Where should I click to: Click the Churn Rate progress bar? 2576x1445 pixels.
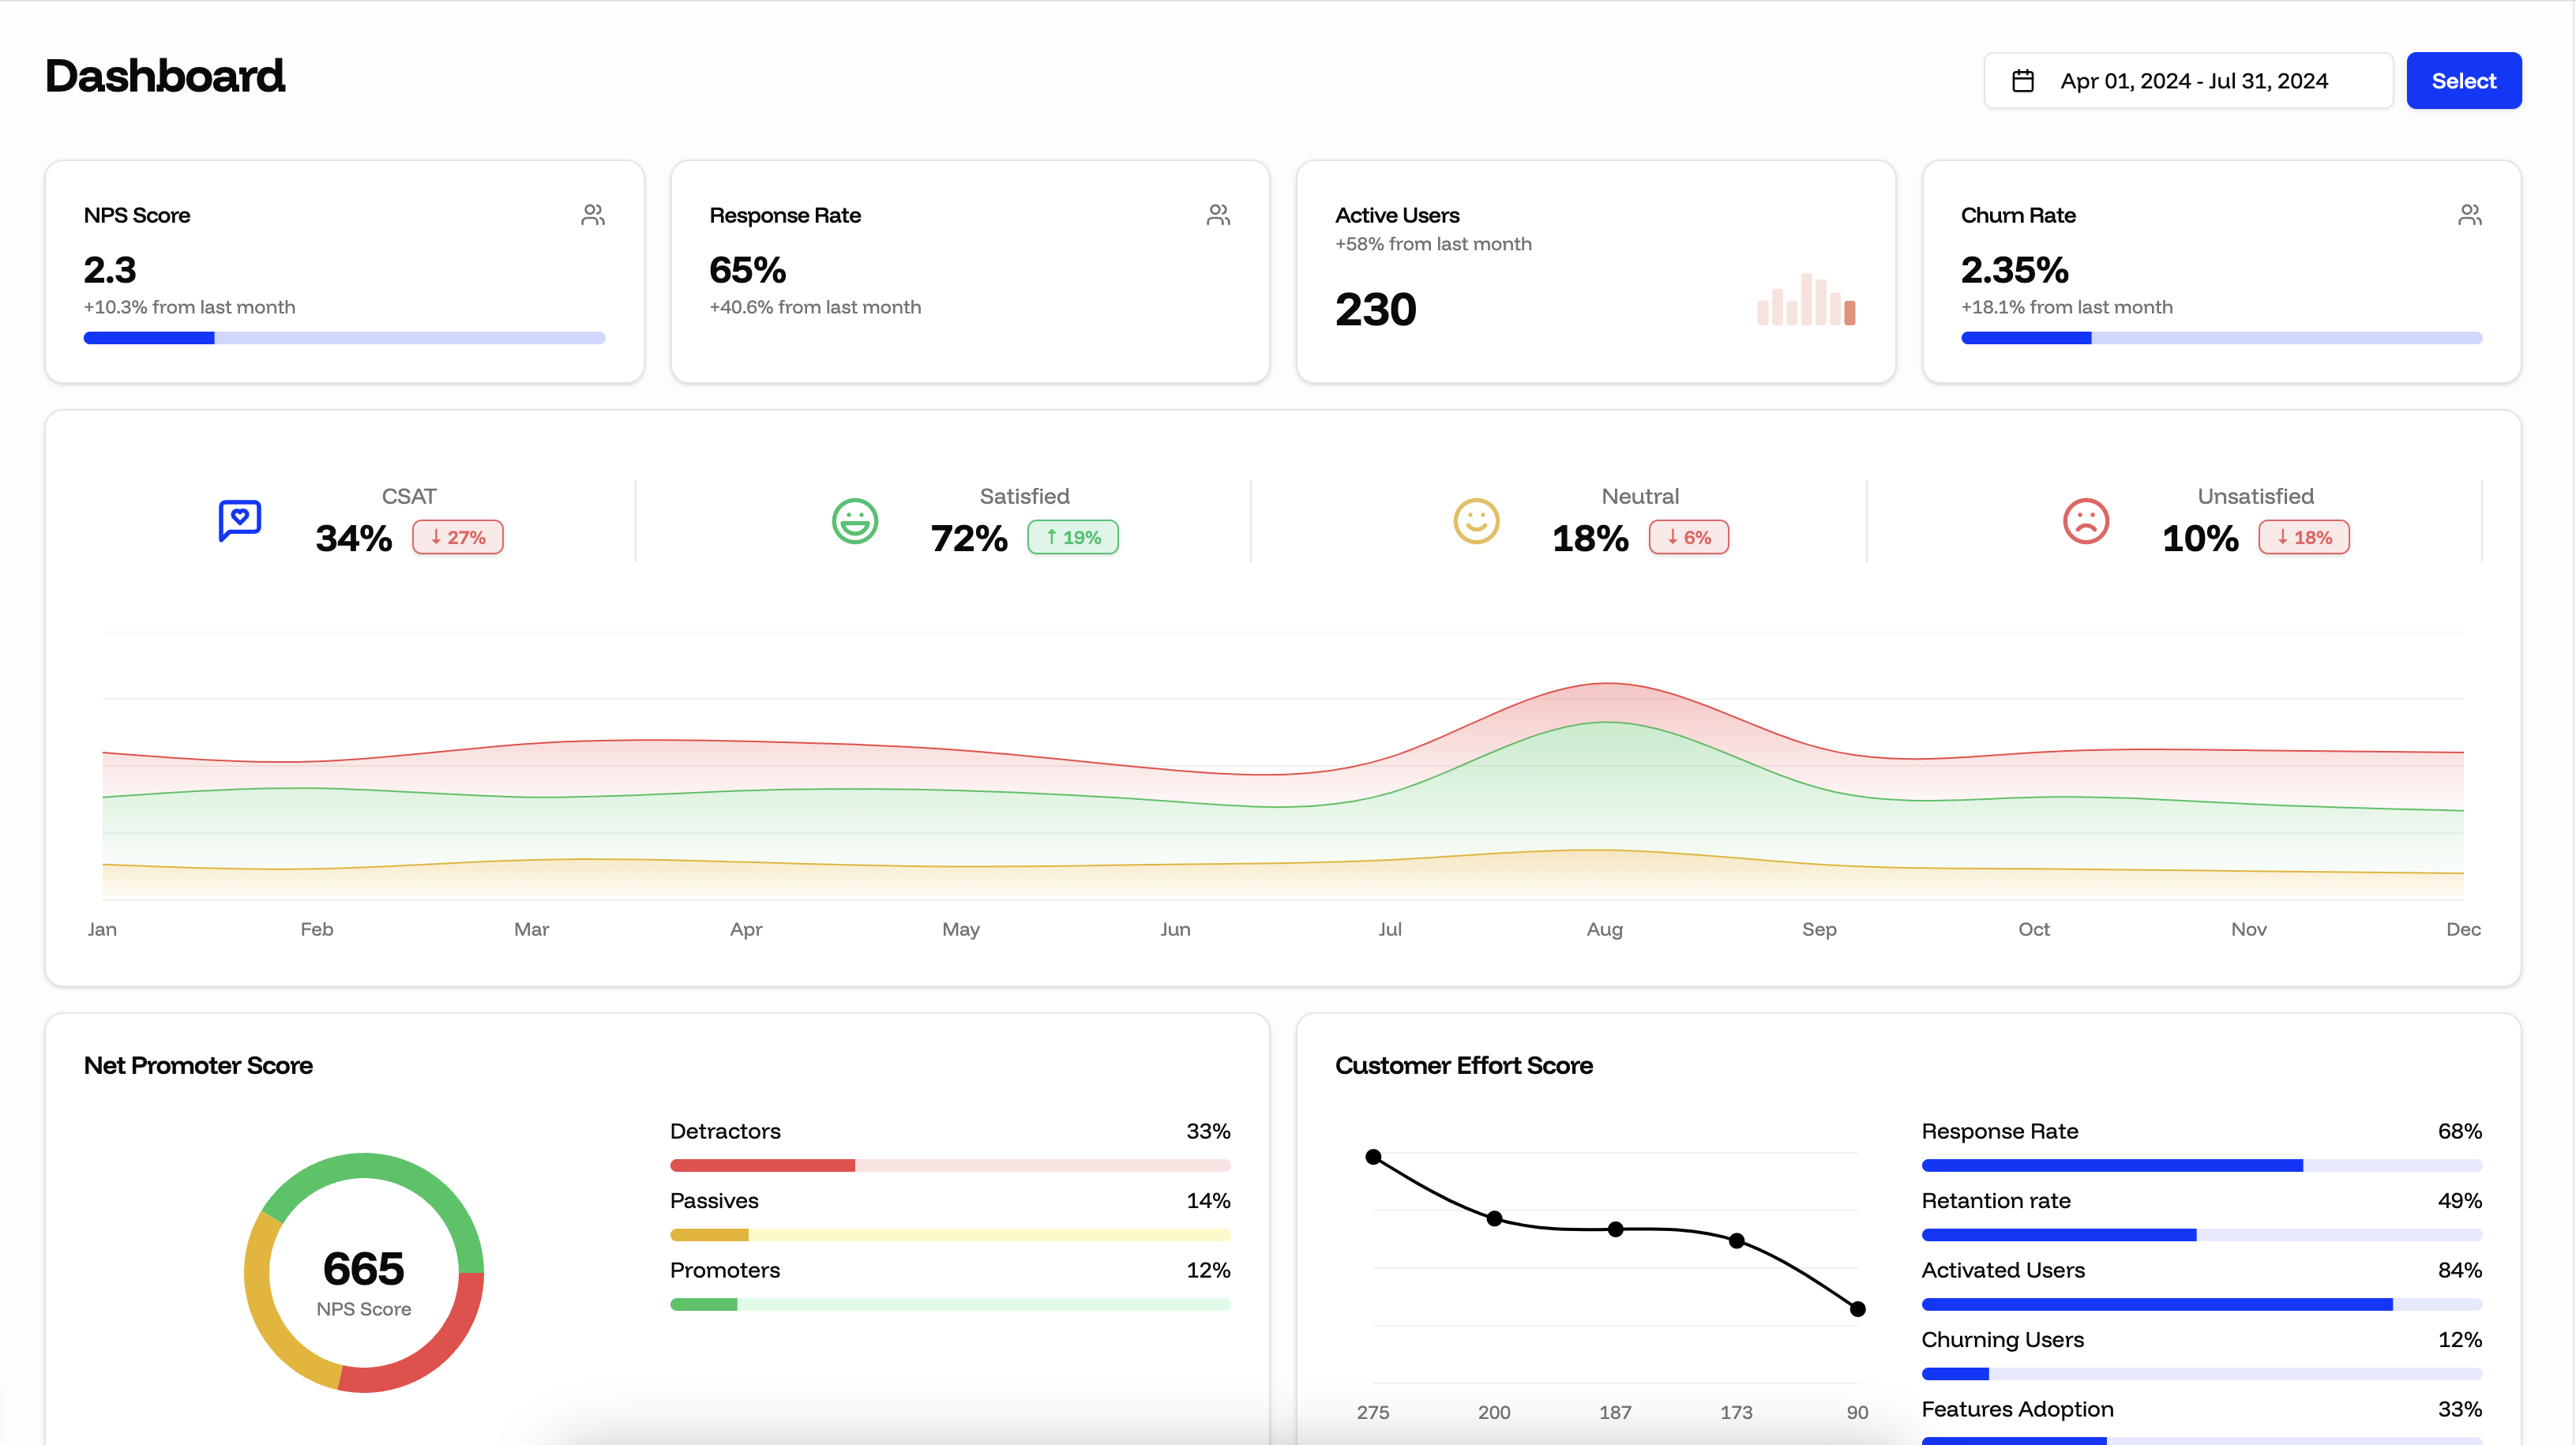[2221, 338]
